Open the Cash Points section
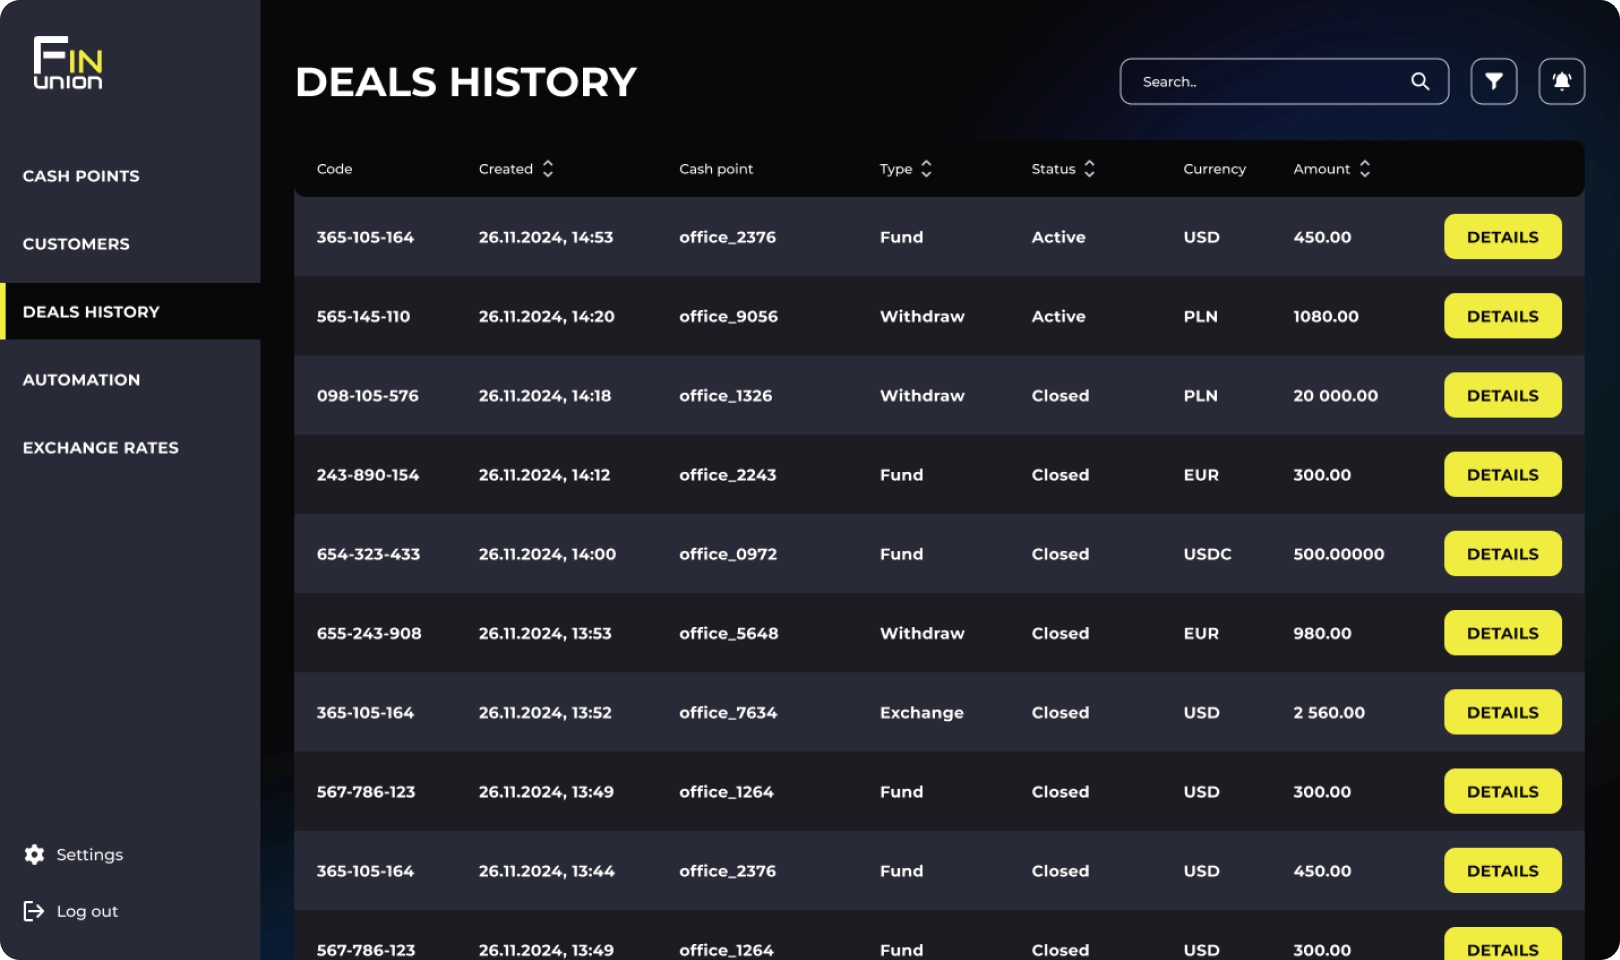 81,176
